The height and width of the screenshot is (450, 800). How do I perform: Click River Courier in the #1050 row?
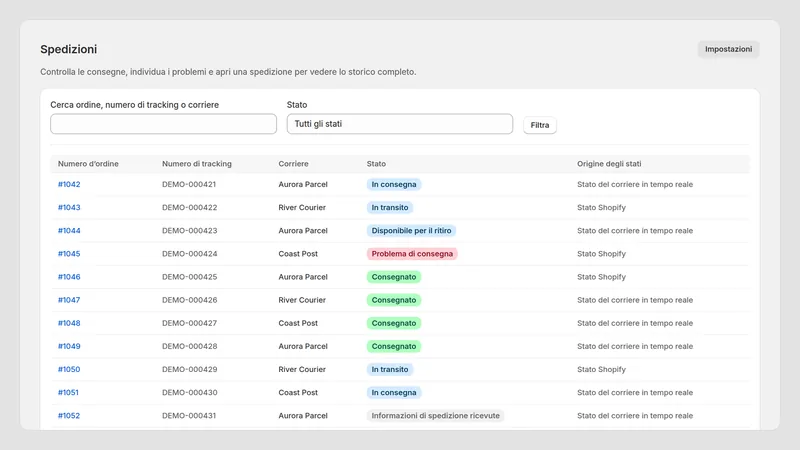(x=302, y=369)
